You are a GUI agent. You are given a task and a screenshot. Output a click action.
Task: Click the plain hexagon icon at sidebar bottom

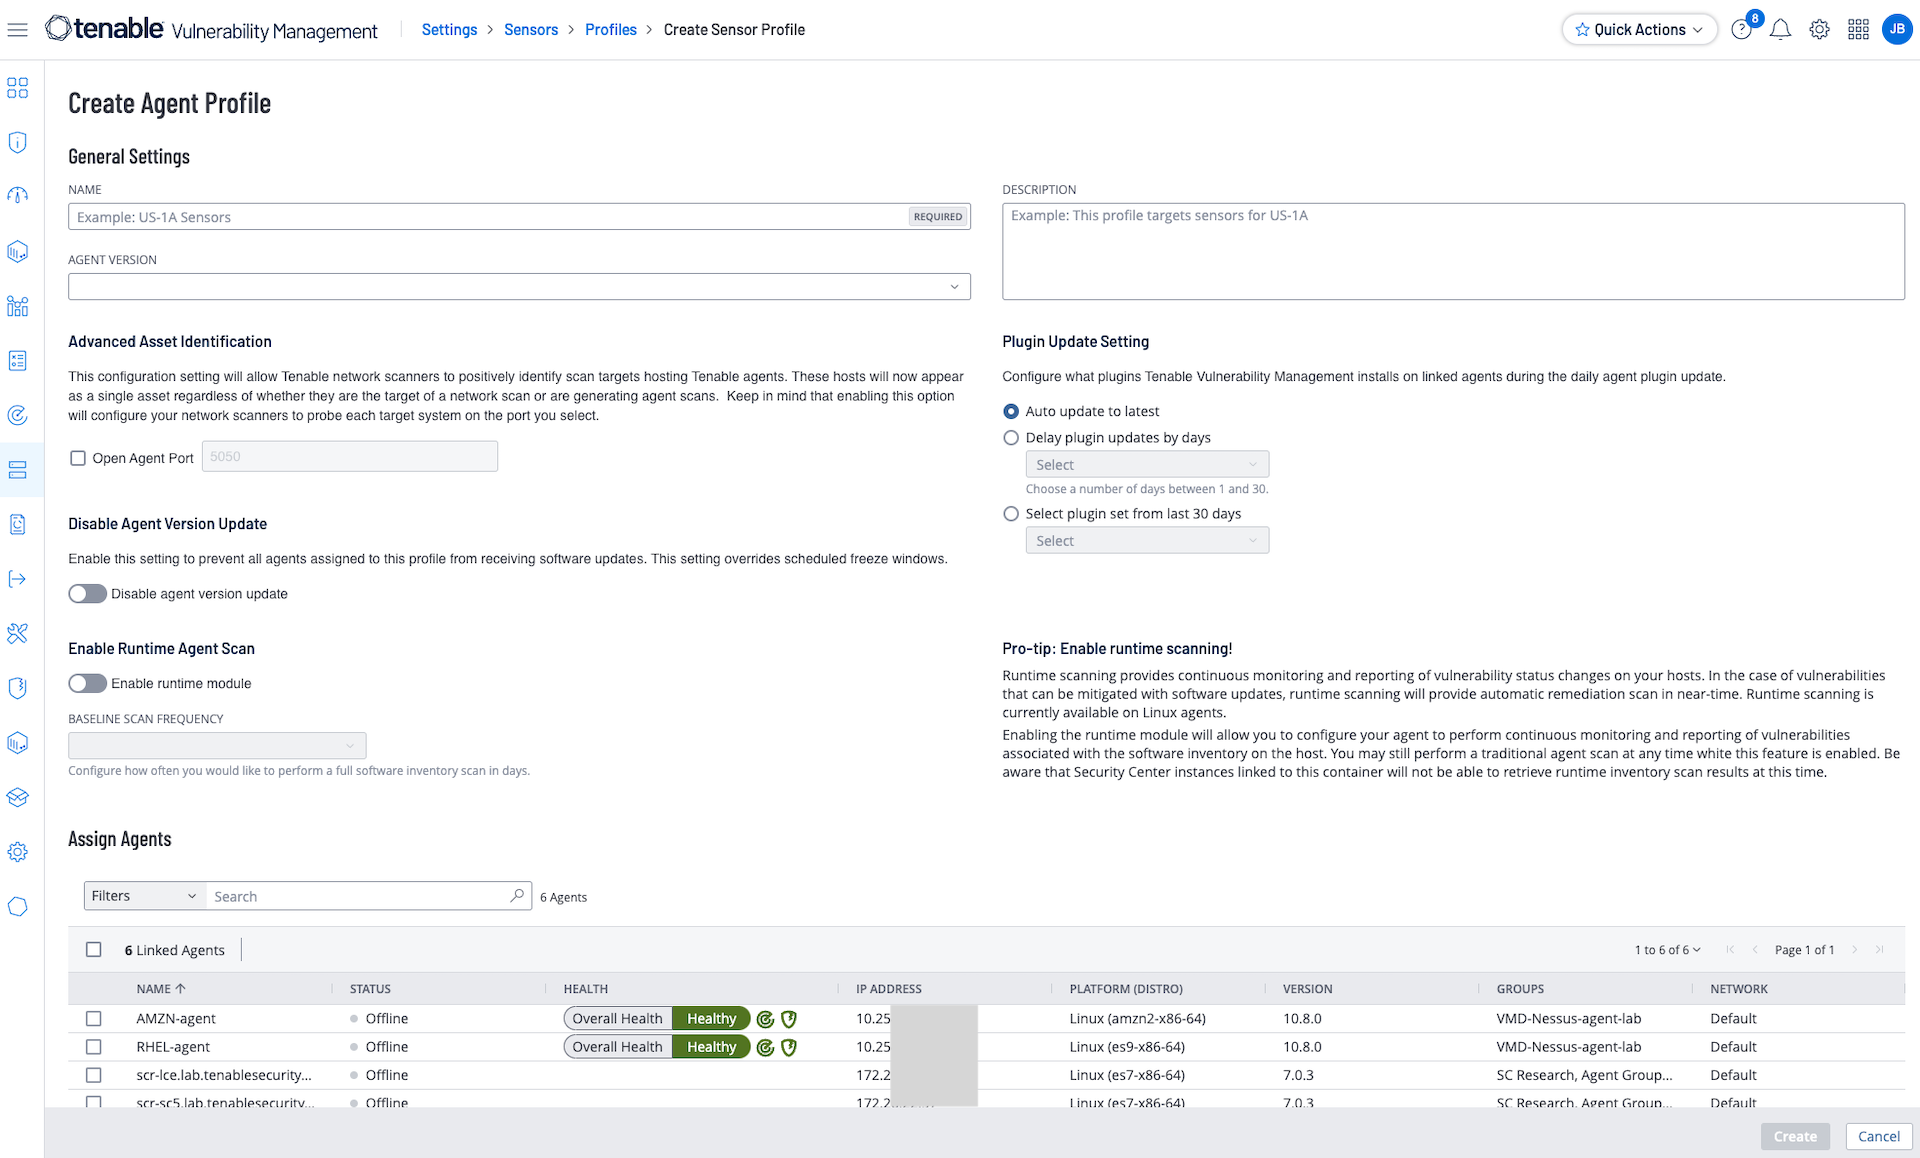17,906
